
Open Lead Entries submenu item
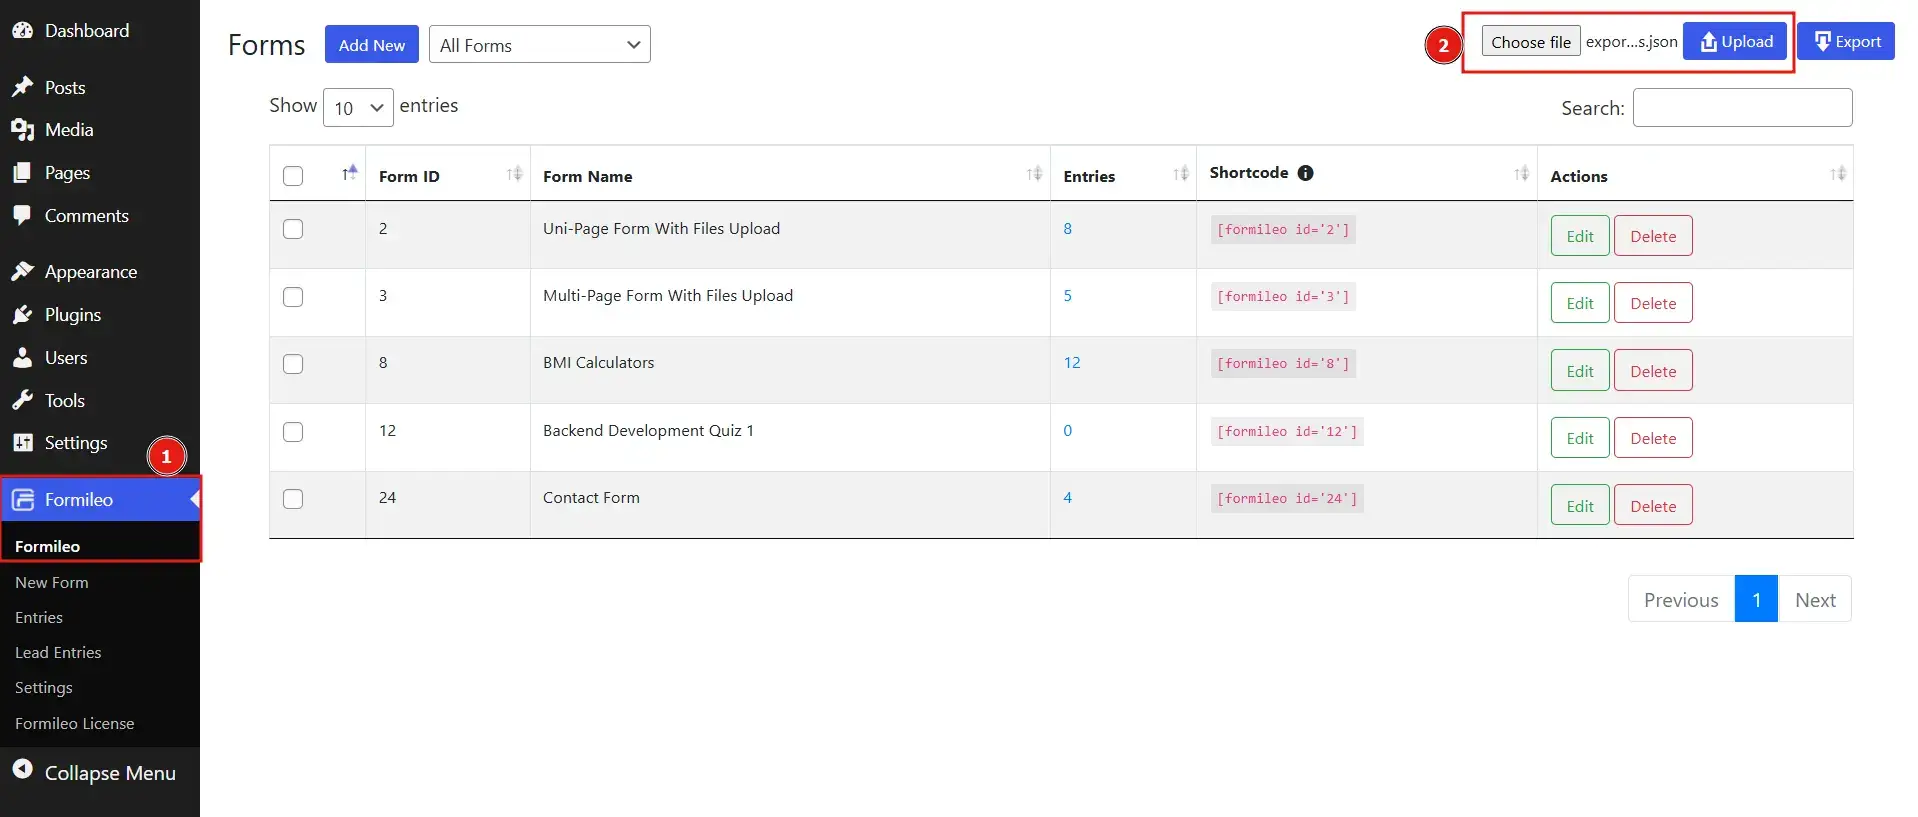coord(58,653)
